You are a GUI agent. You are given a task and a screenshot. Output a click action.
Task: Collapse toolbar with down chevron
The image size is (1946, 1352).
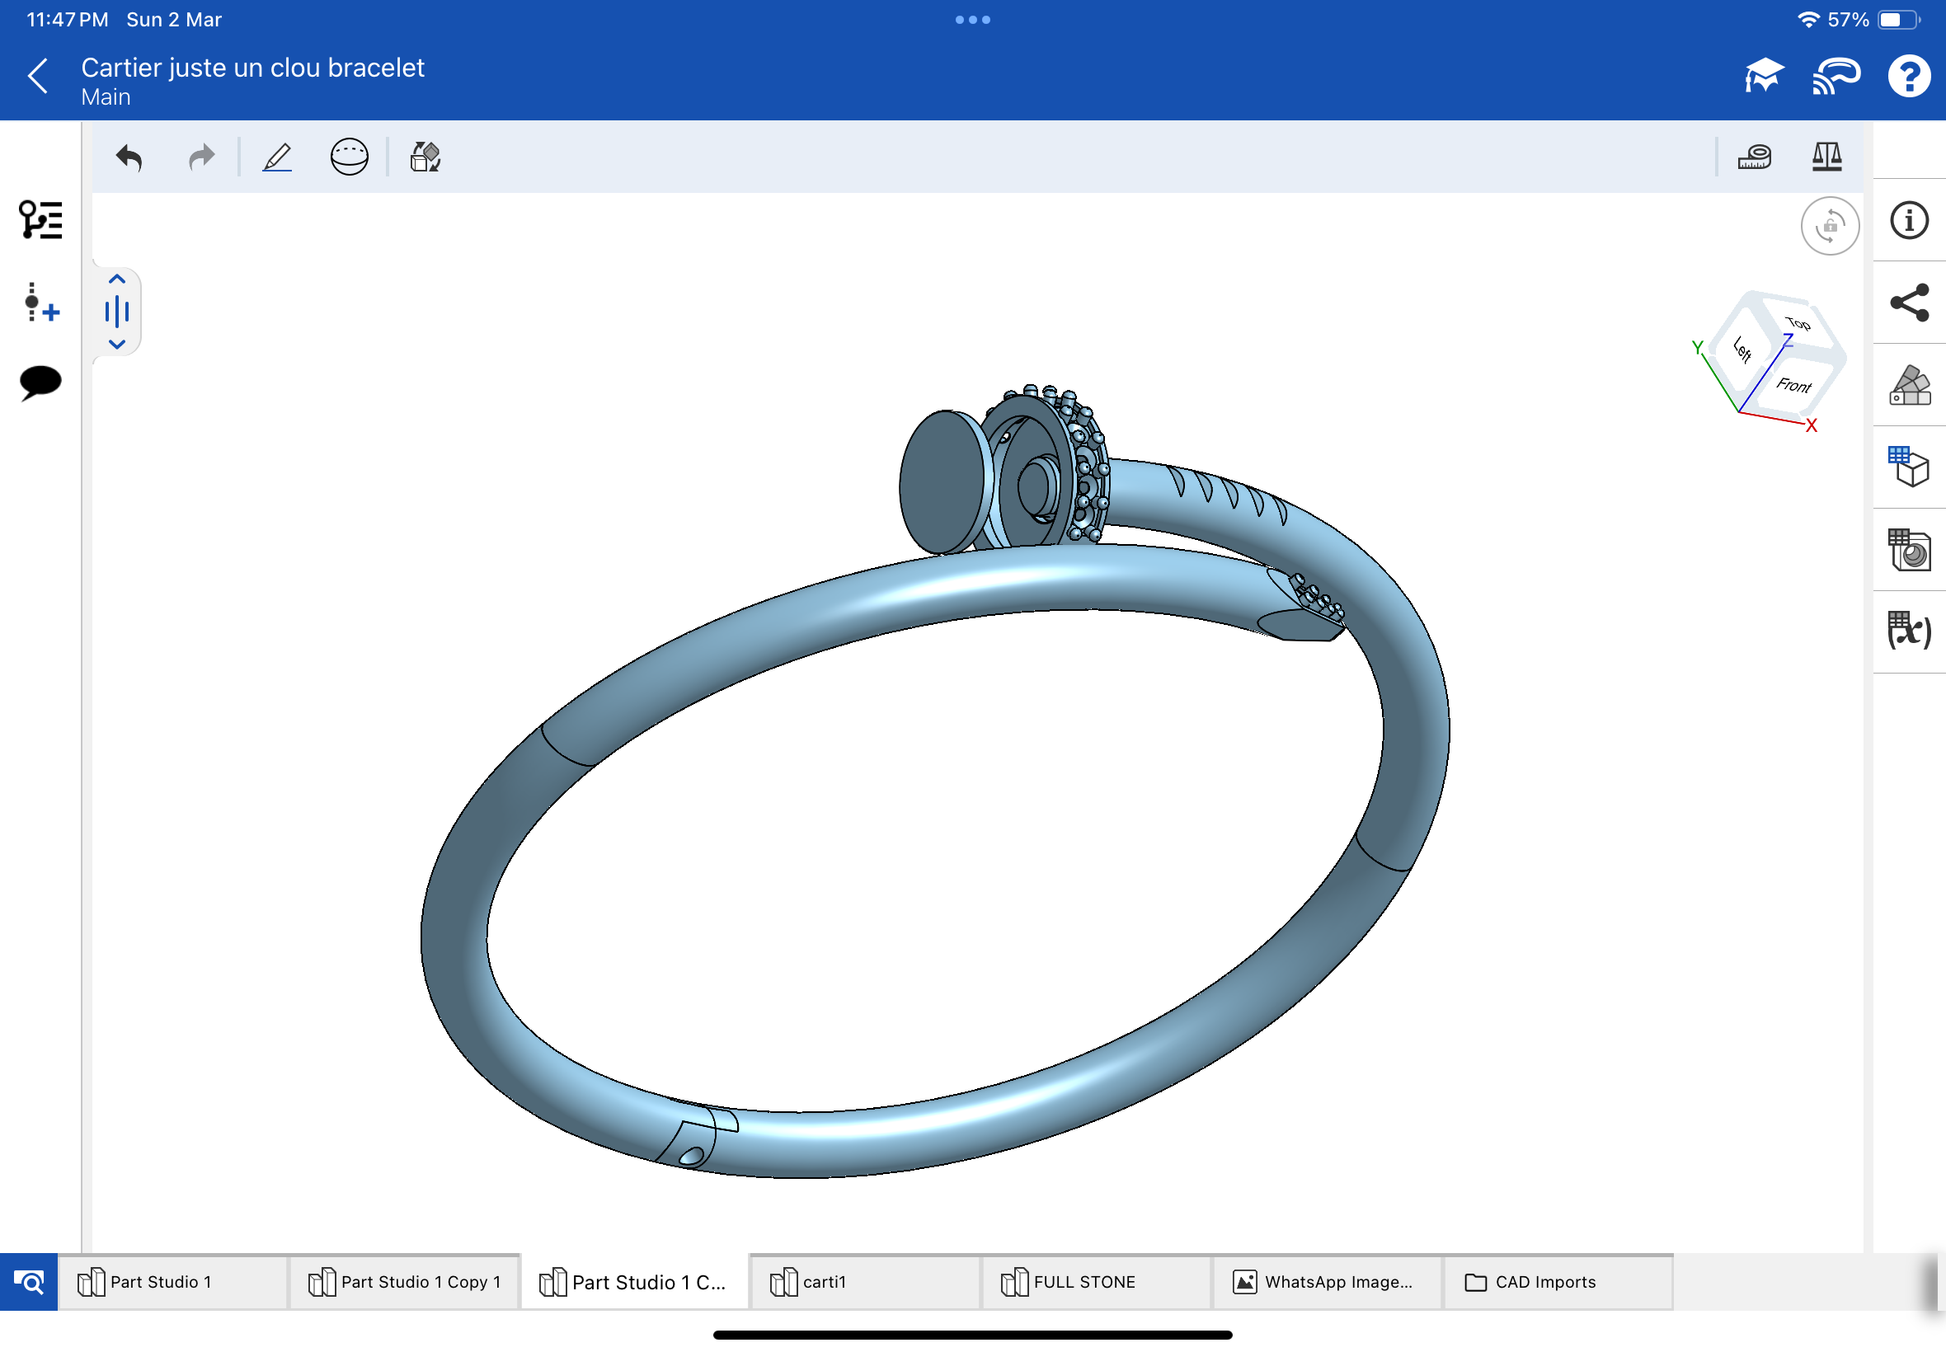point(117,344)
